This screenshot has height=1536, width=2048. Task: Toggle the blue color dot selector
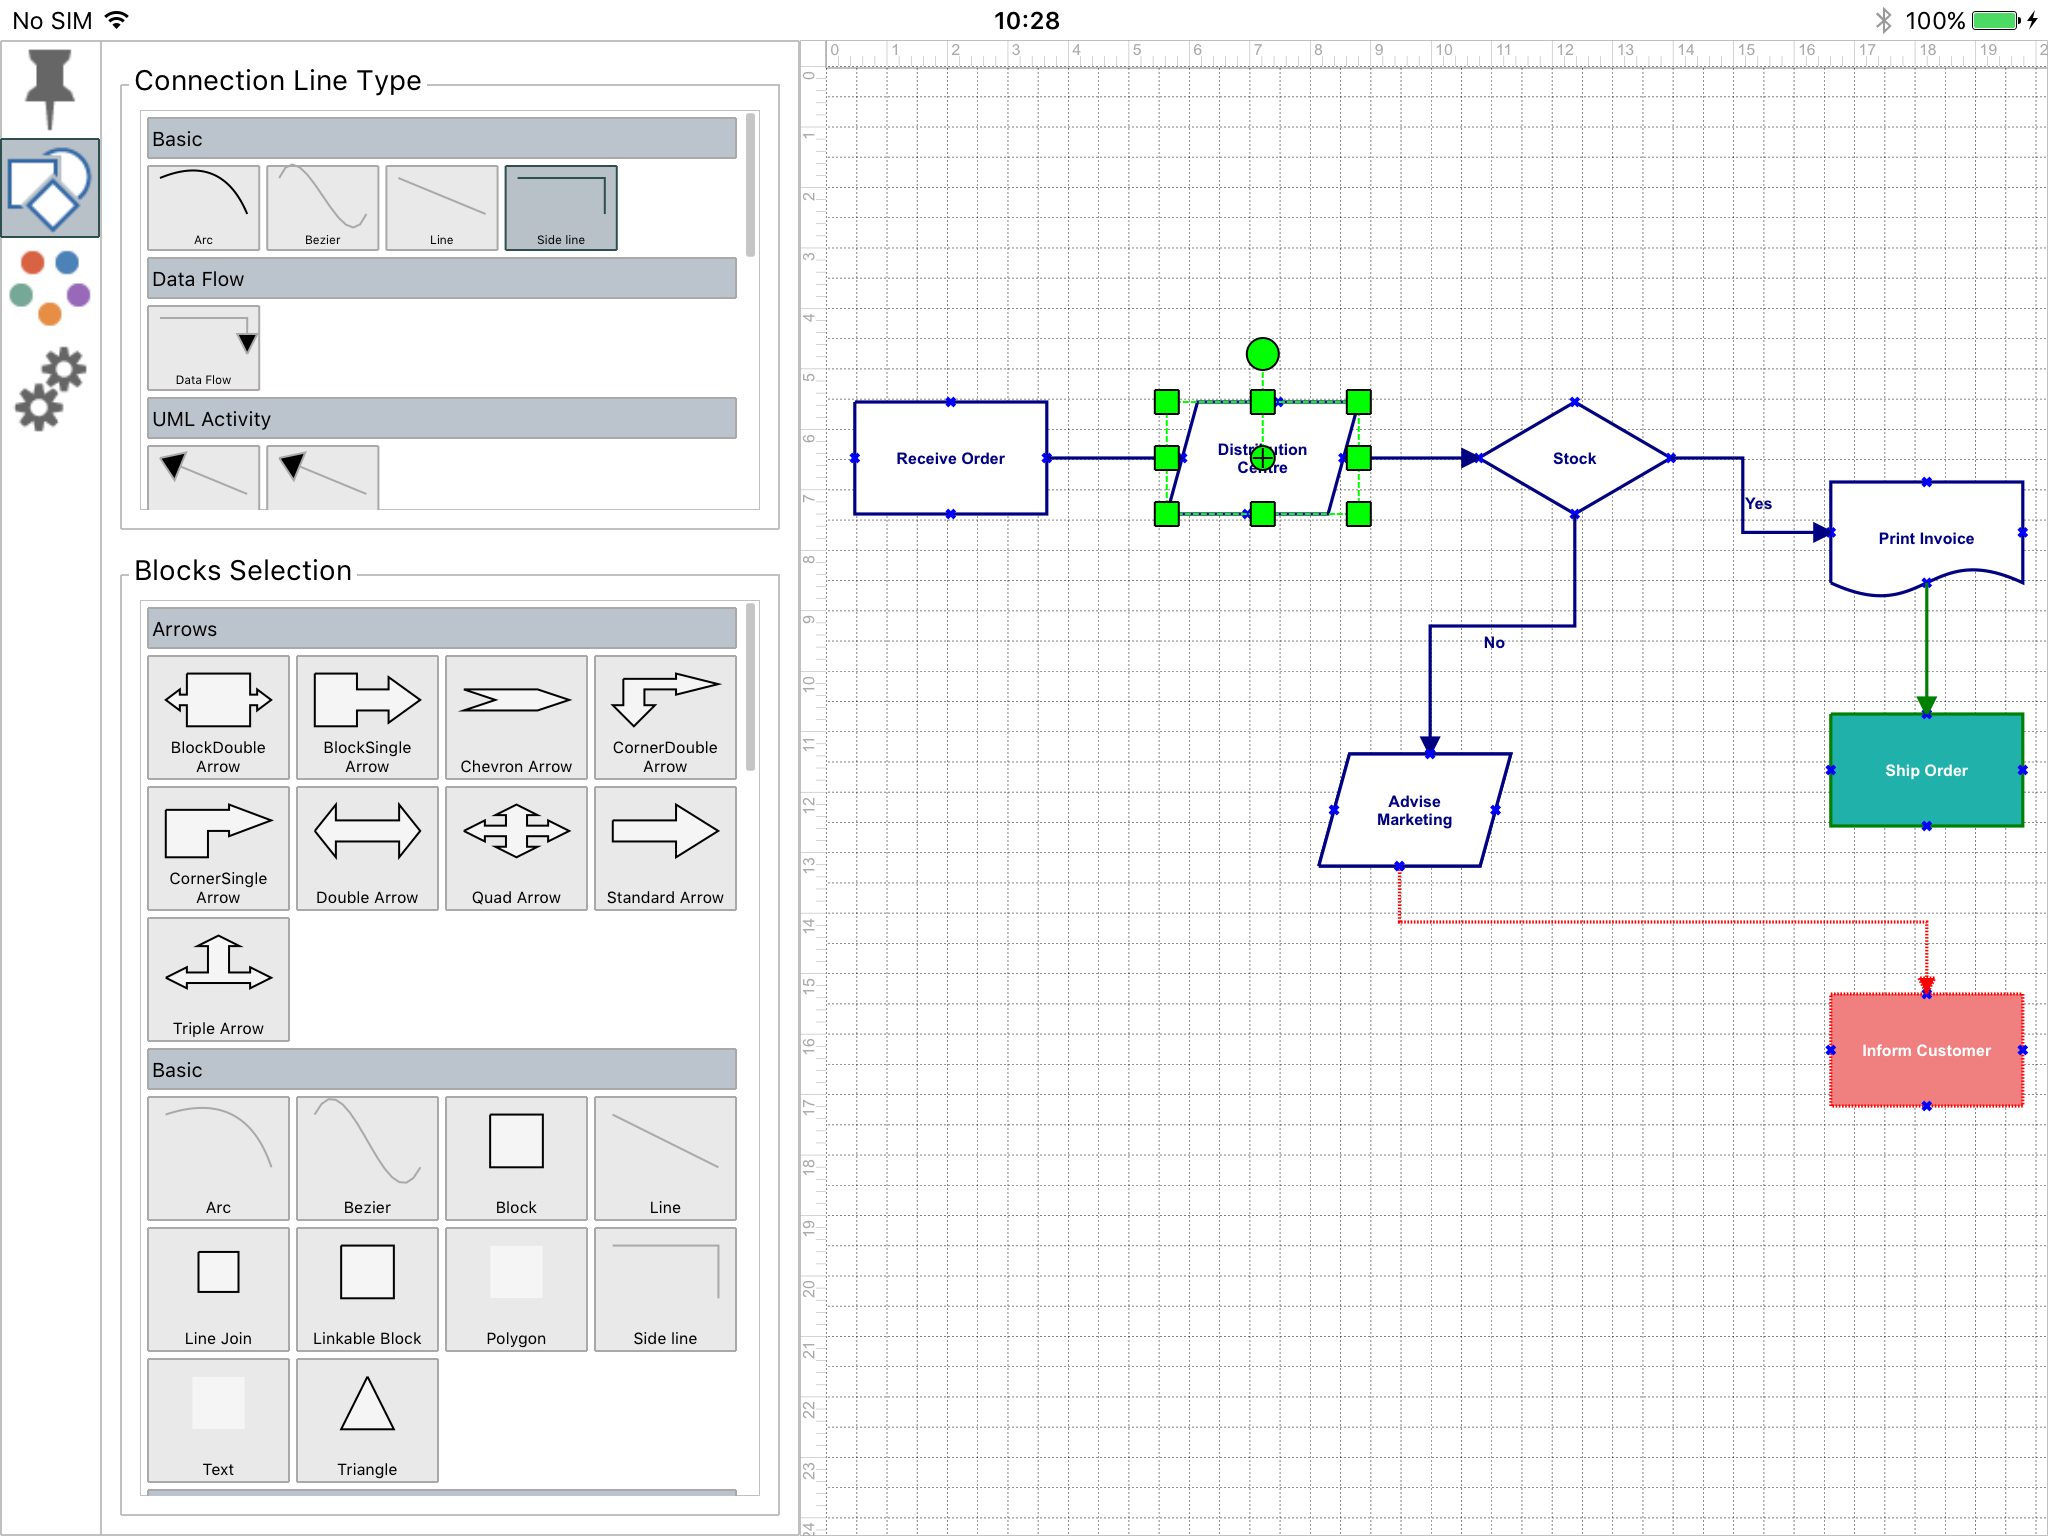click(66, 263)
